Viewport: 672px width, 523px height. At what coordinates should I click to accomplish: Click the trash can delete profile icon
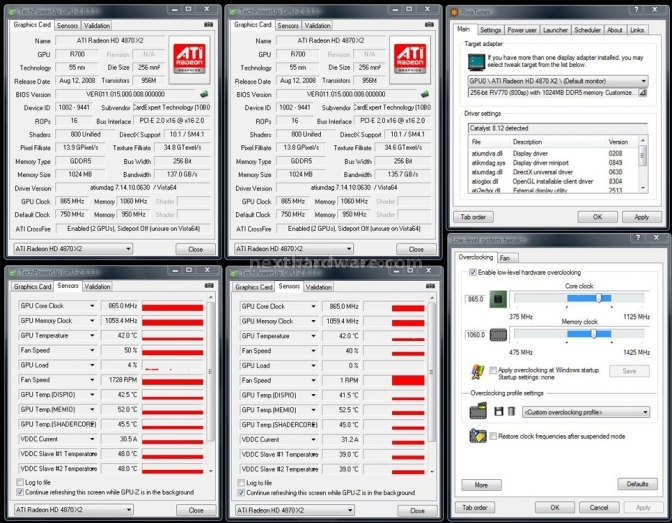[511, 412]
